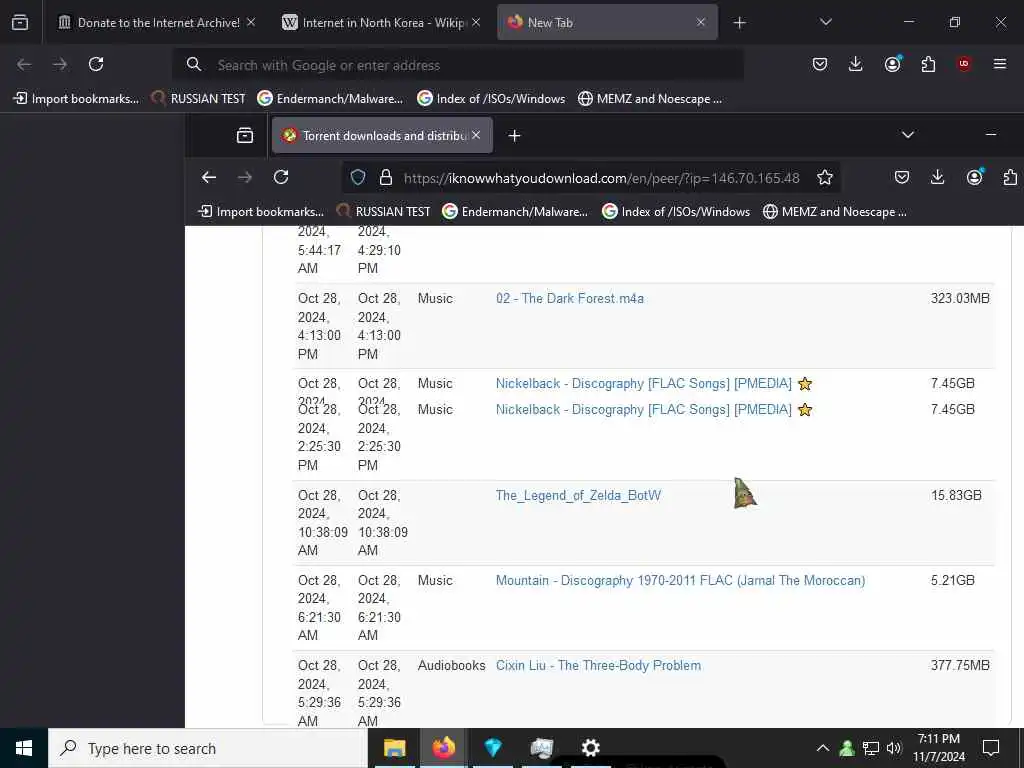This screenshot has width=1024, height=768.
Task: Open The_Legend_of_Zelda_BotW torrent link
Action: (578, 496)
